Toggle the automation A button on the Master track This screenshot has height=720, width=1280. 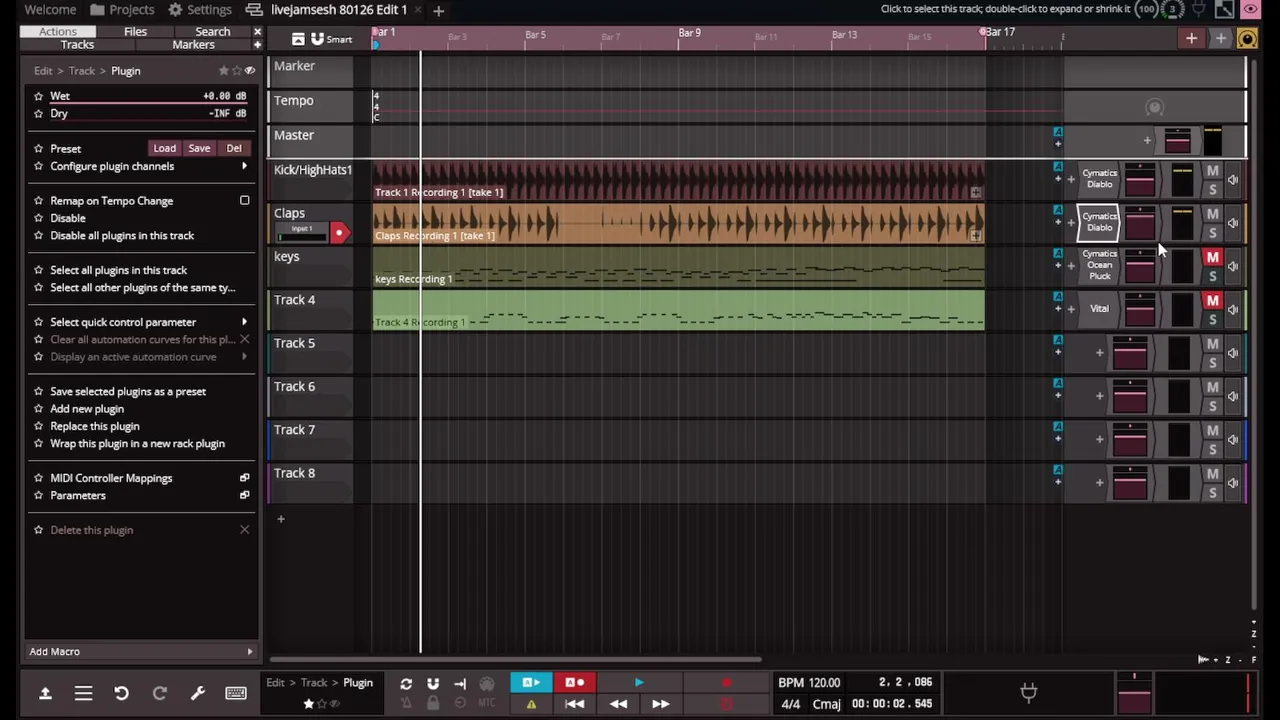pos(1058,131)
